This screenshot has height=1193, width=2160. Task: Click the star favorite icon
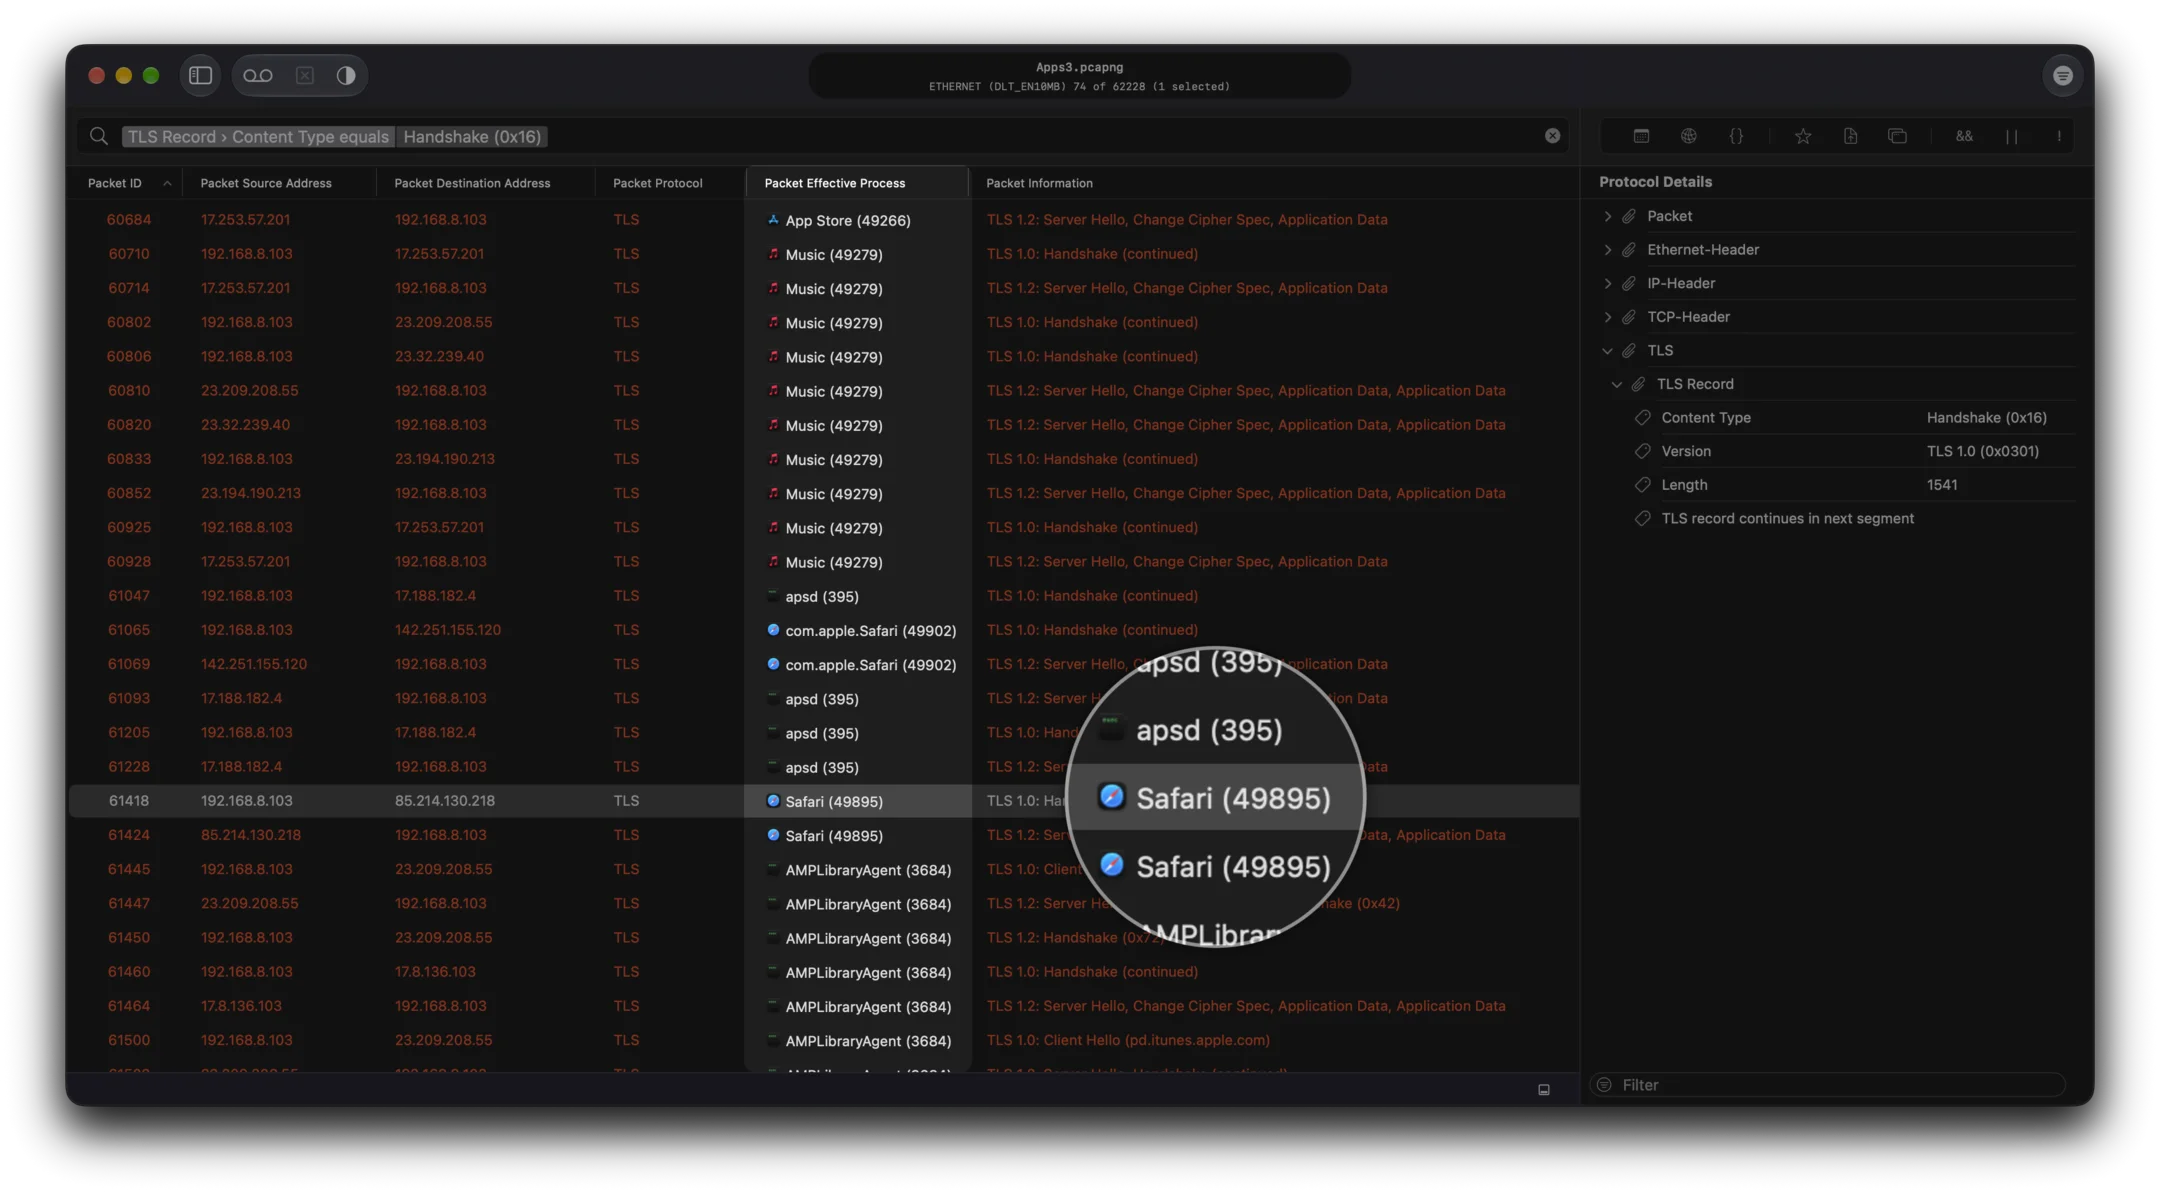tap(1803, 136)
